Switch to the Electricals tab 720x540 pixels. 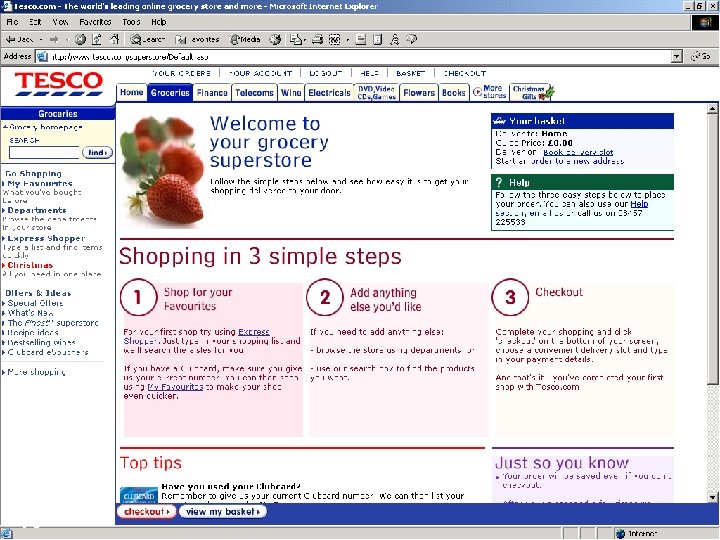329,92
